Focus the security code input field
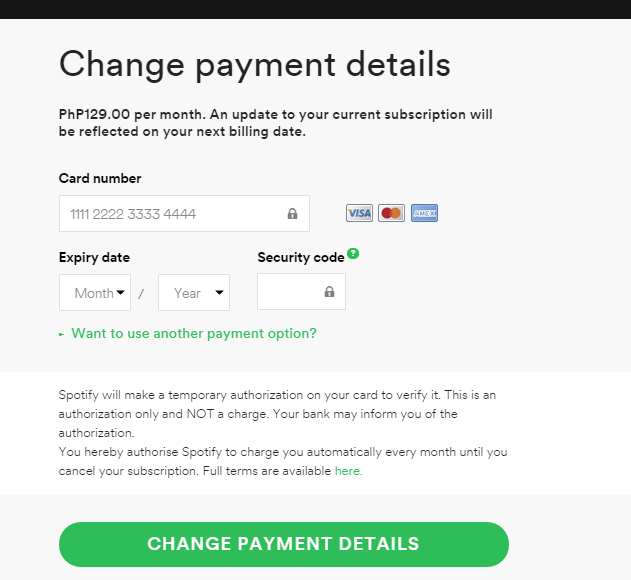This screenshot has height=580, width=631. (301, 292)
